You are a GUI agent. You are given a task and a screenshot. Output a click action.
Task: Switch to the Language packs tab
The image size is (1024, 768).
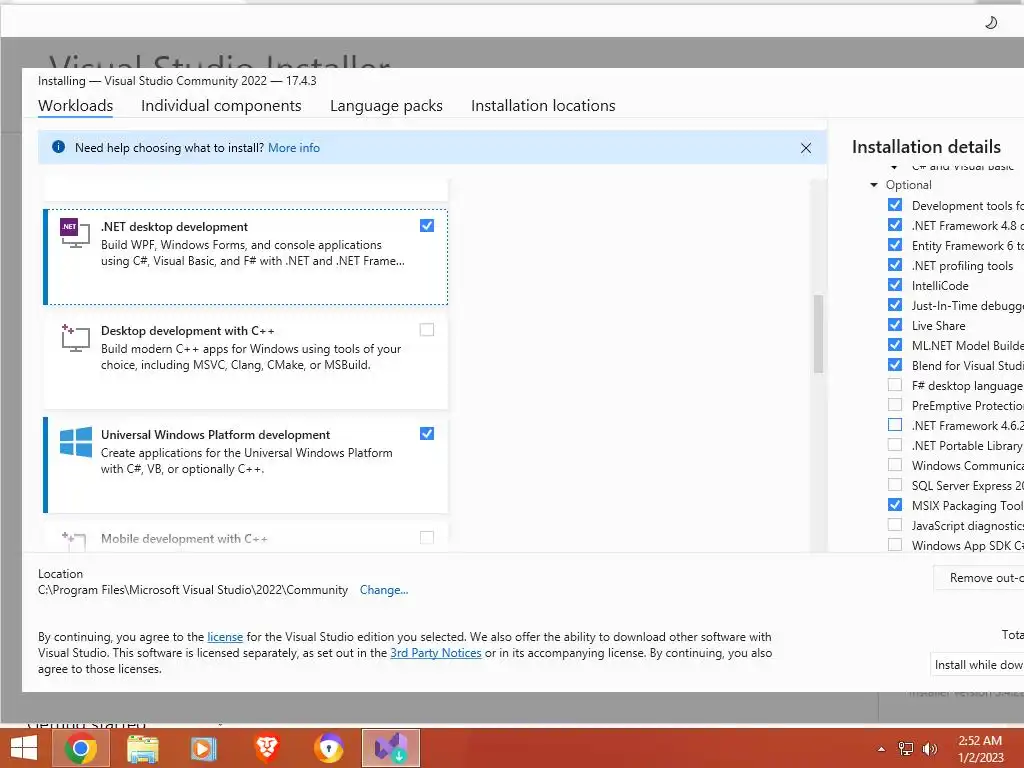point(386,106)
